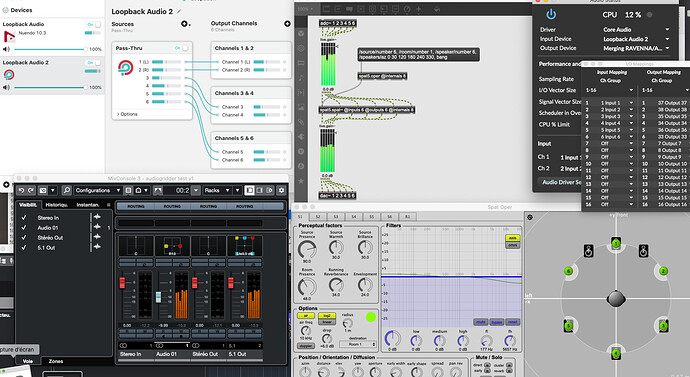
Task: Mute Loopback Audio 2 via its speaker icon
Action: [6, 88]
